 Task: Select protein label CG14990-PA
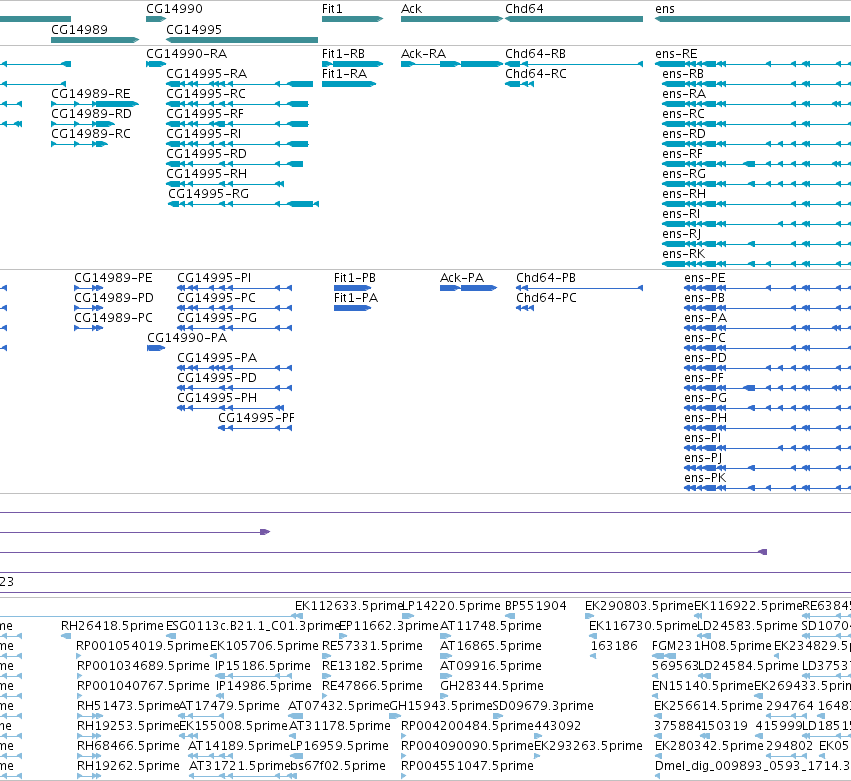tap(187, 338)
